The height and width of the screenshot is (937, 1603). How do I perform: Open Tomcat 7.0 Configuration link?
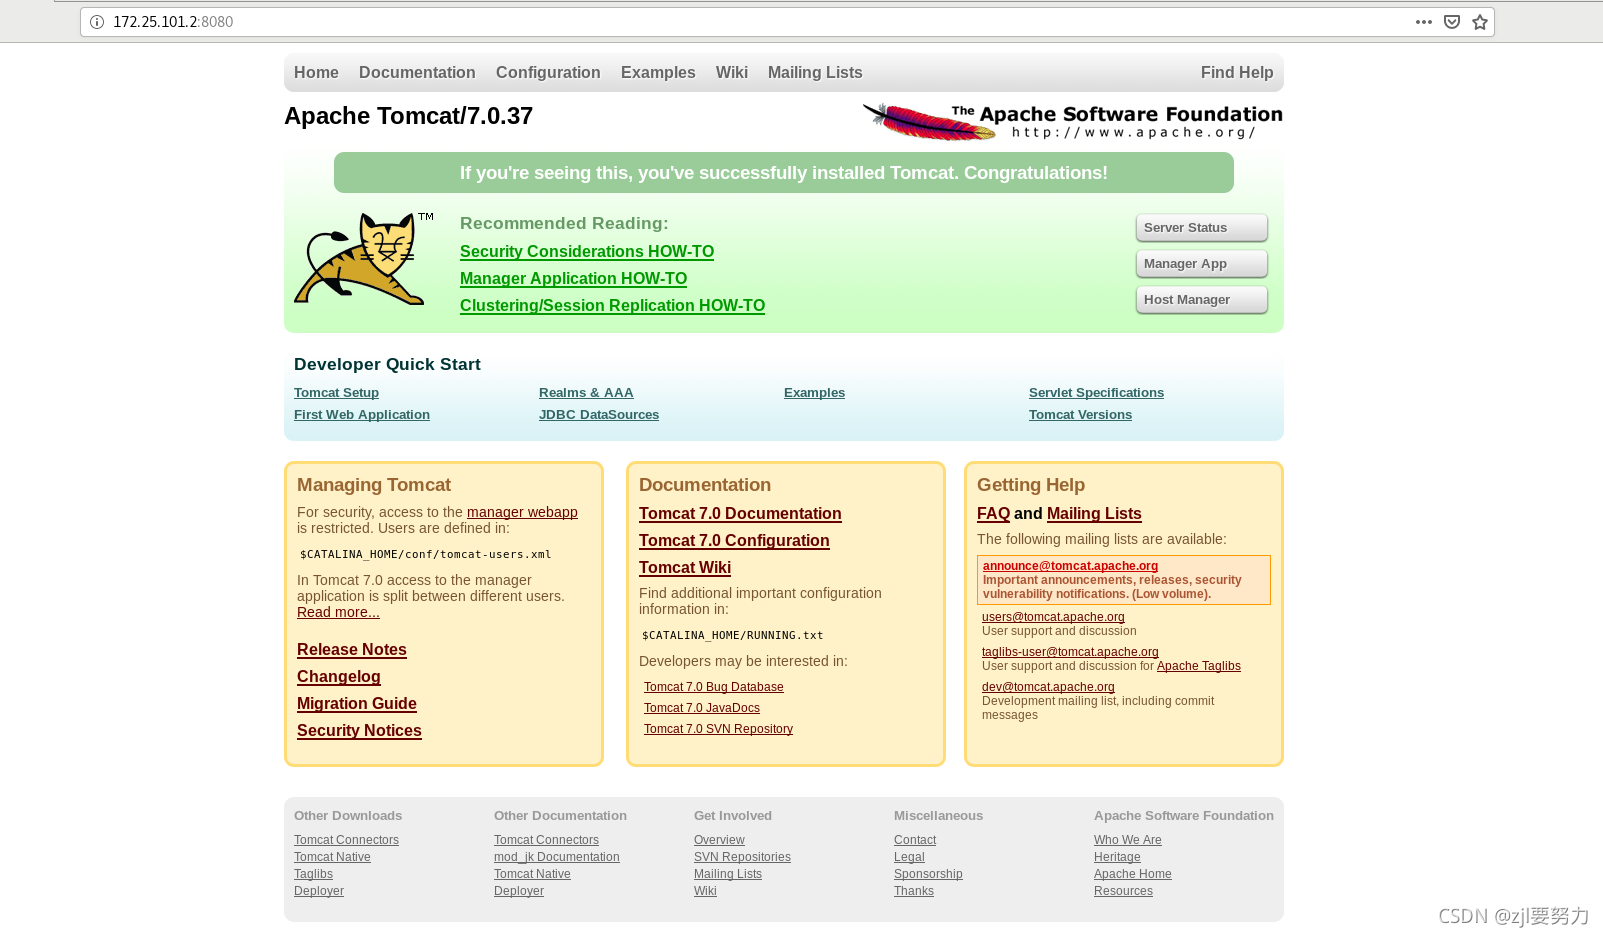tap(734, 541)
